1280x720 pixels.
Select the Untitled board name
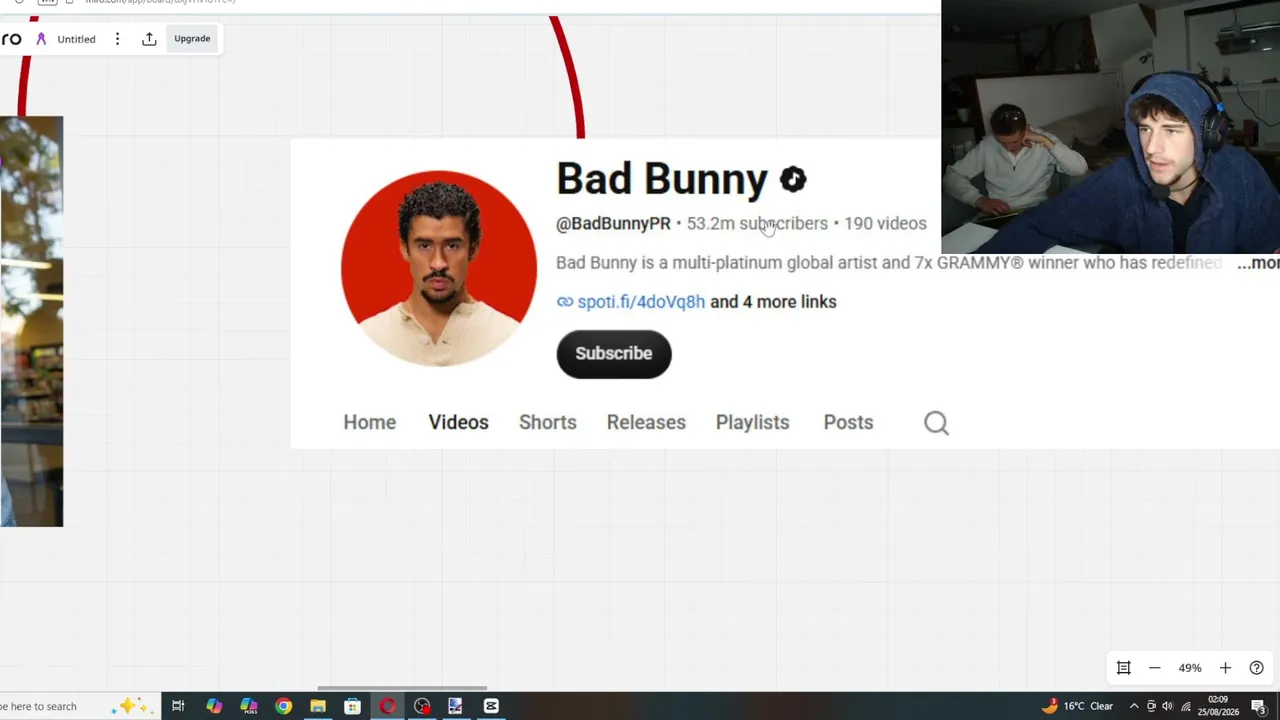click(76, 39)
